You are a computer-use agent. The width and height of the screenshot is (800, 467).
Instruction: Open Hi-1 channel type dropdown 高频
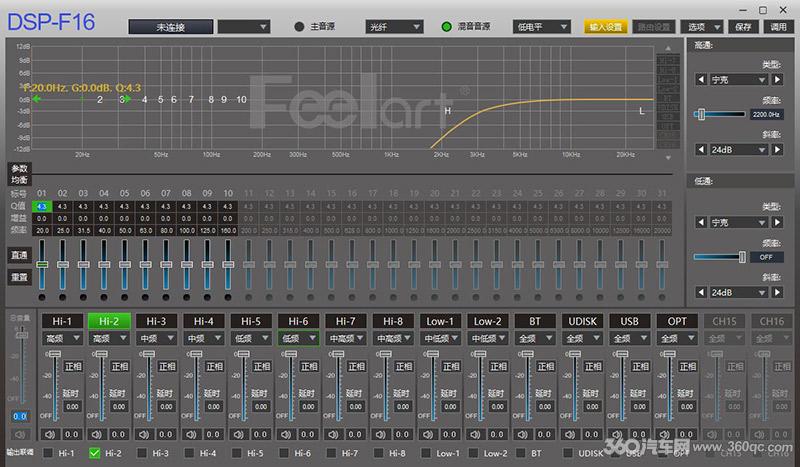(x=62, y=338)
